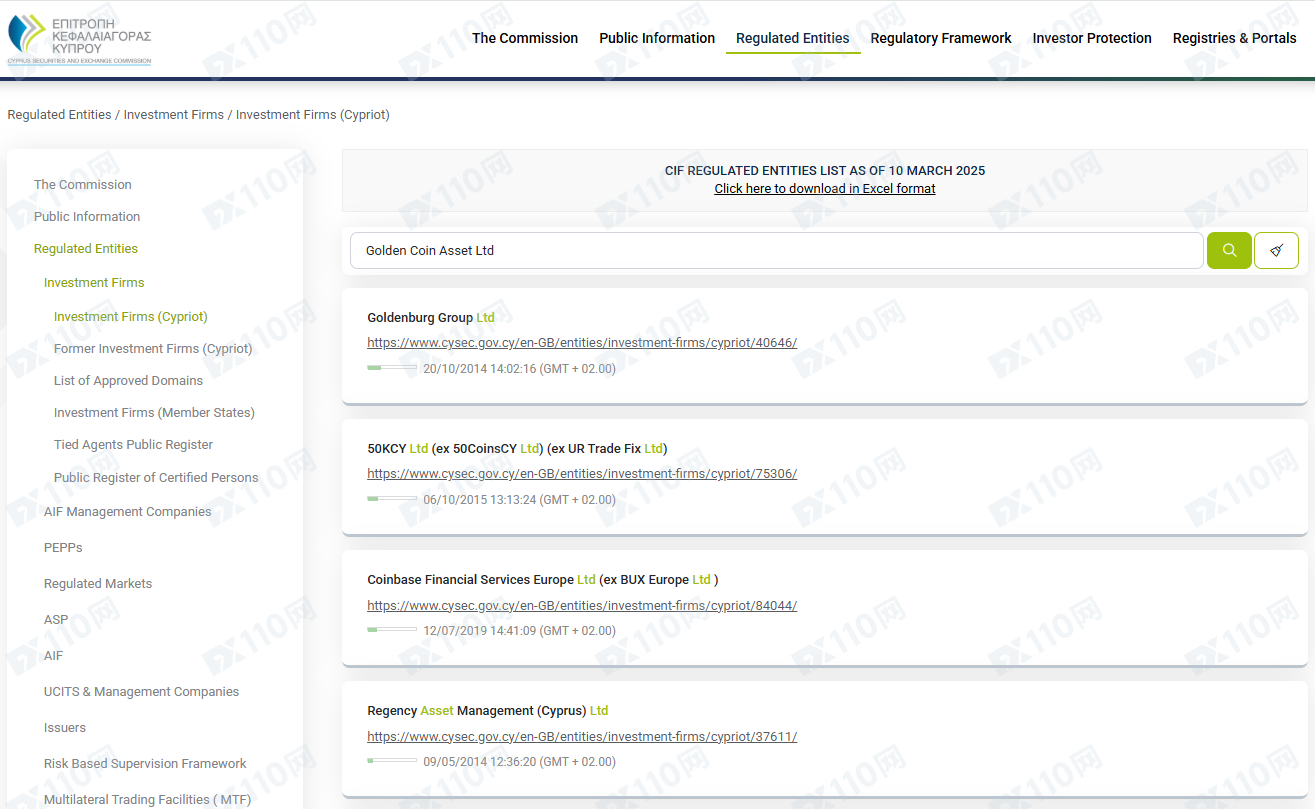Open Former Investment Firms (Cypriot) sidebar item

[x=153, y=349]
